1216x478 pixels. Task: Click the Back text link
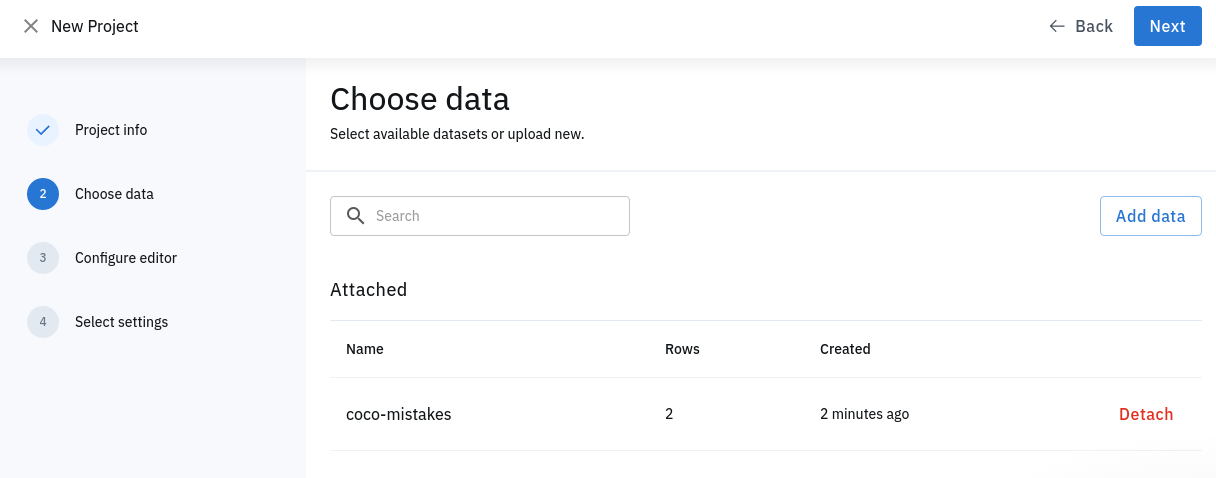(1094, 26)
